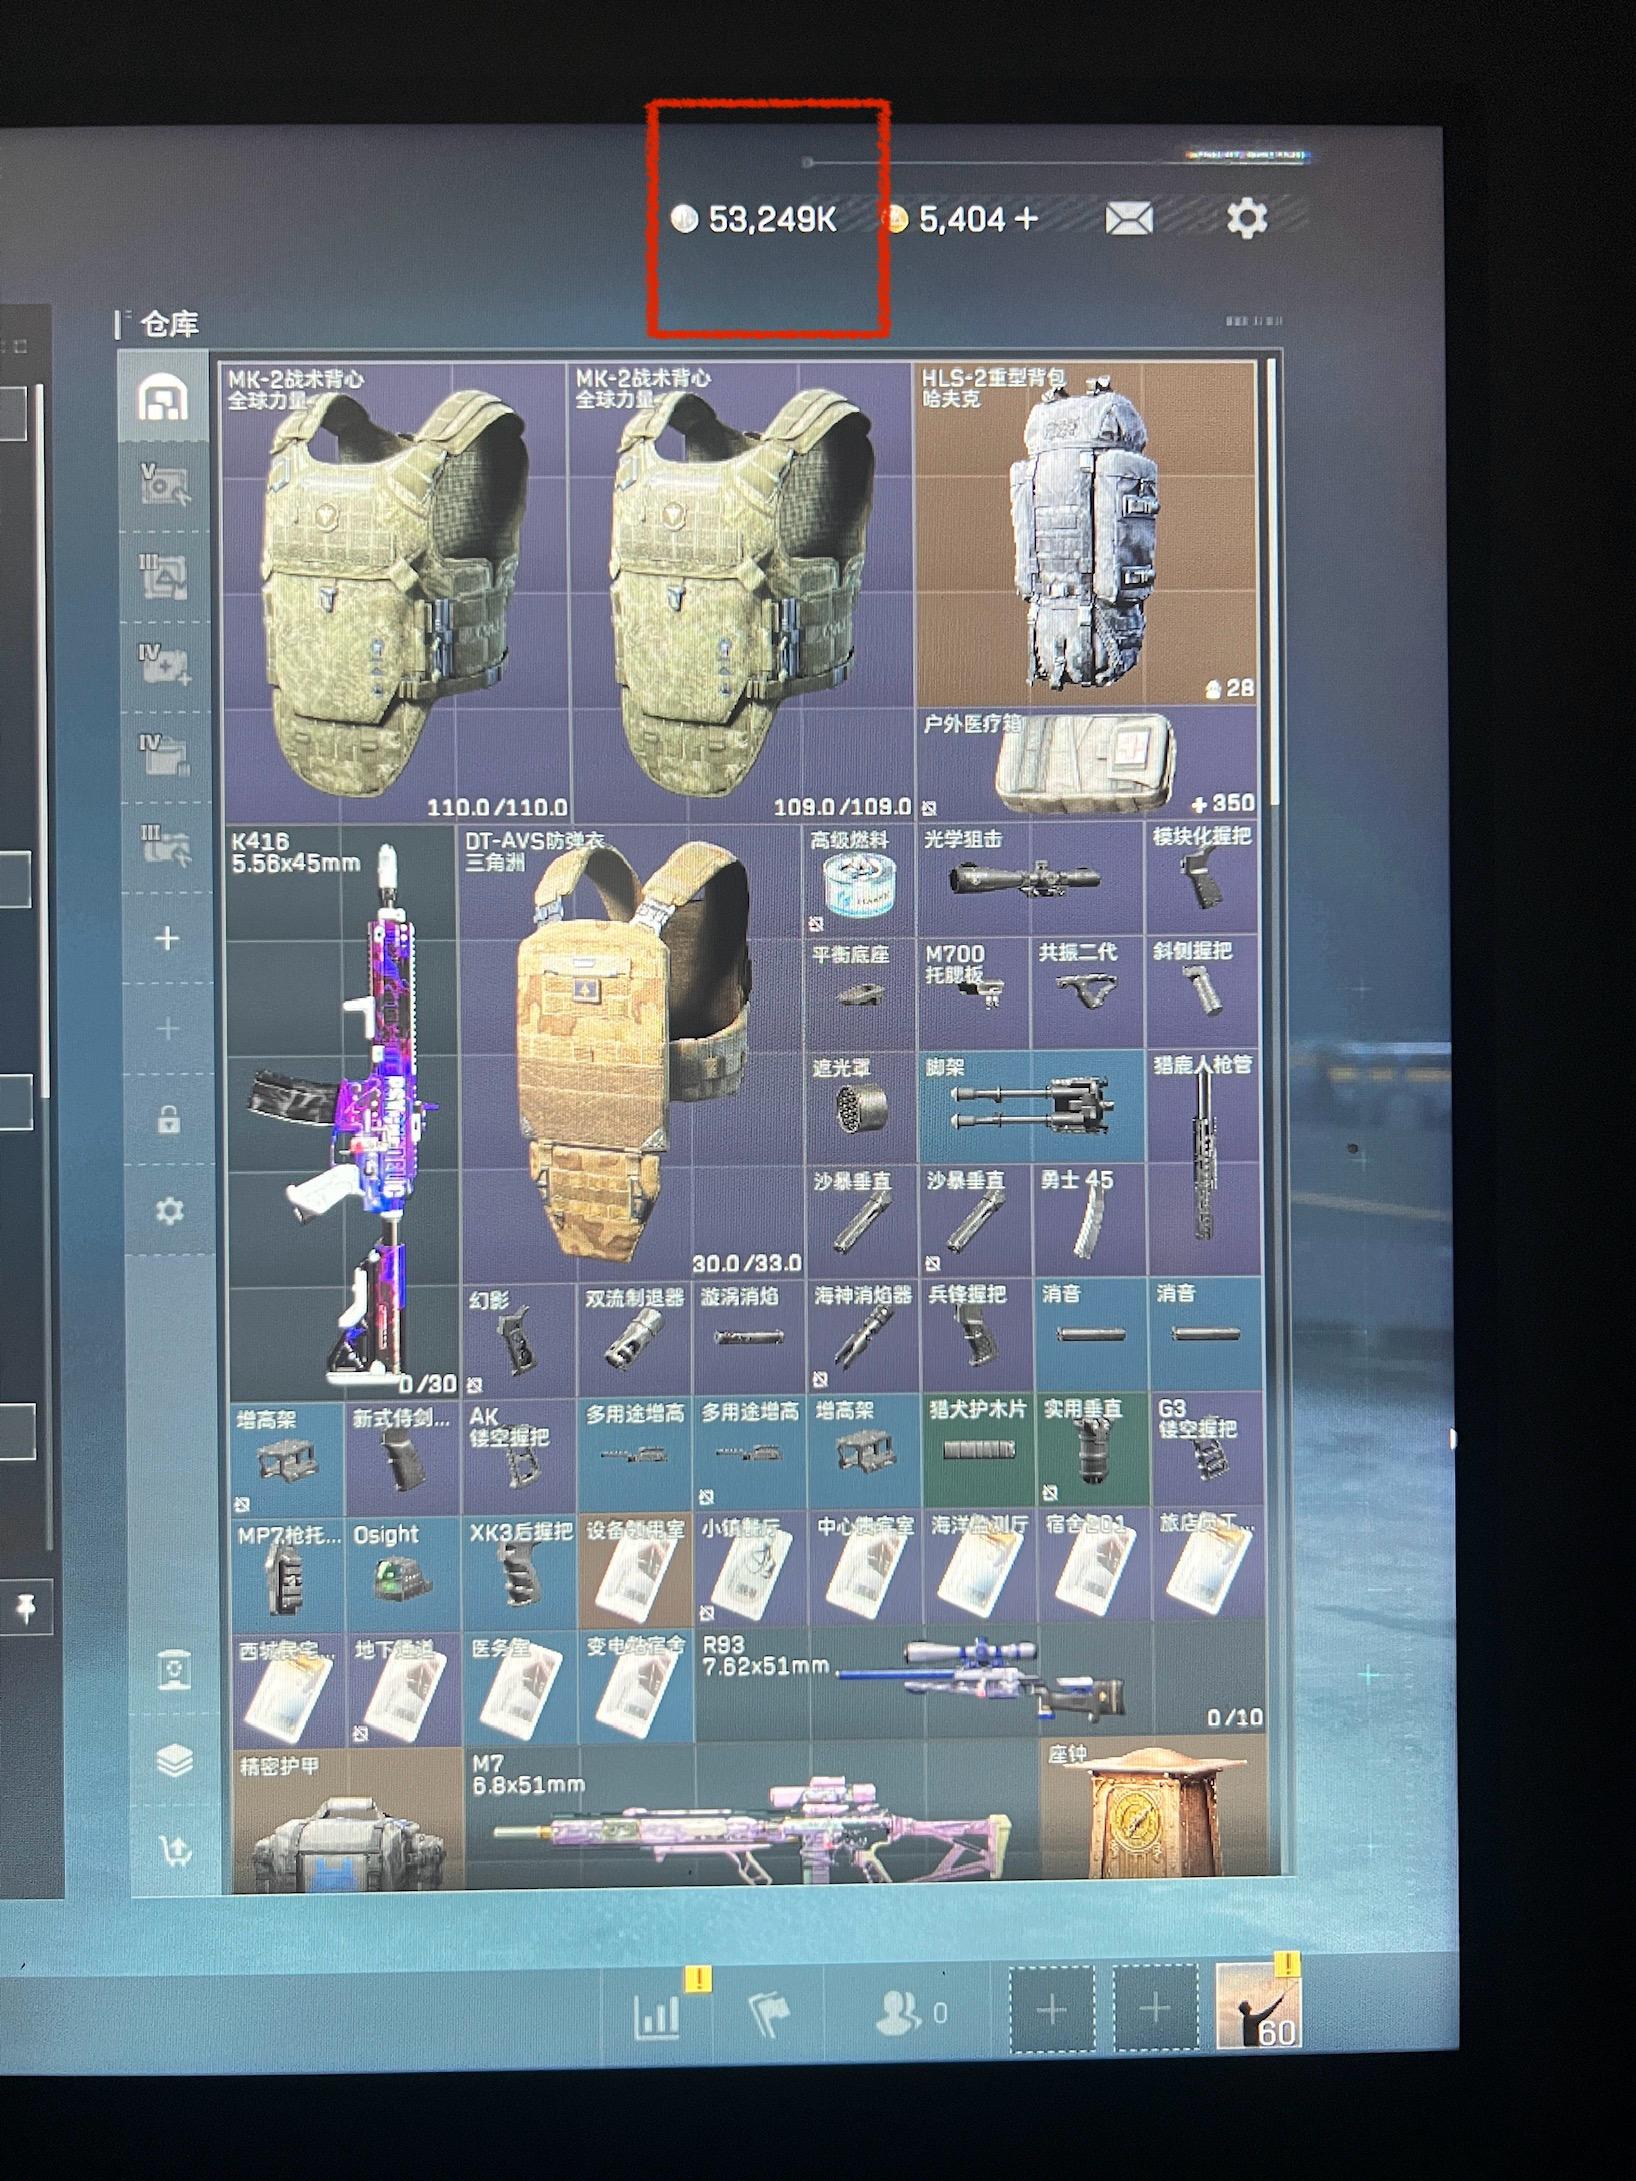Click the 实用垂直 foregrip item
The image size is (1636, 2181).
(x=1092, y=1450)
